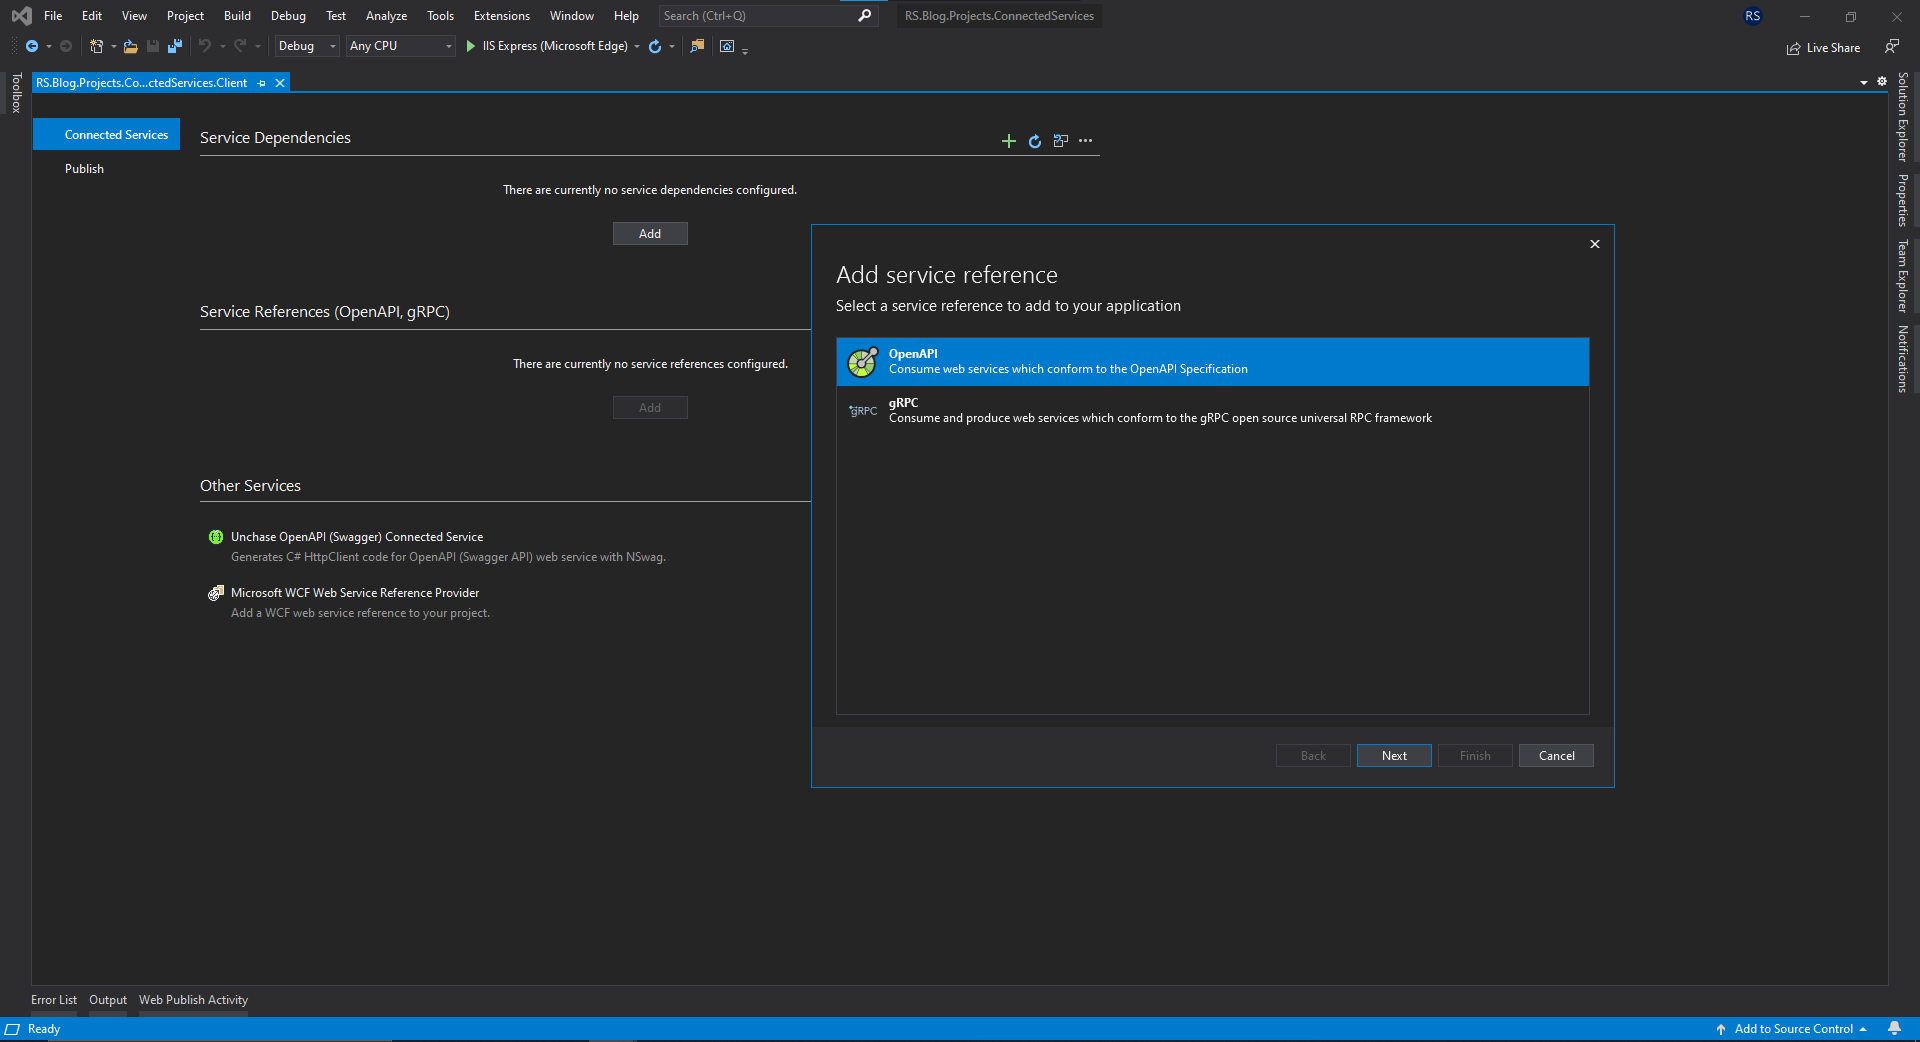Click the Undo arrow icon
This screenshot has height=1042, width=1920.
point(205,46)
